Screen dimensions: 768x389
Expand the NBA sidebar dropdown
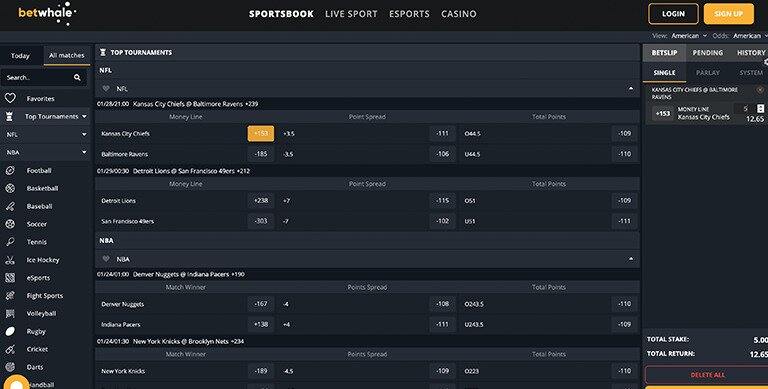[84, 152]
